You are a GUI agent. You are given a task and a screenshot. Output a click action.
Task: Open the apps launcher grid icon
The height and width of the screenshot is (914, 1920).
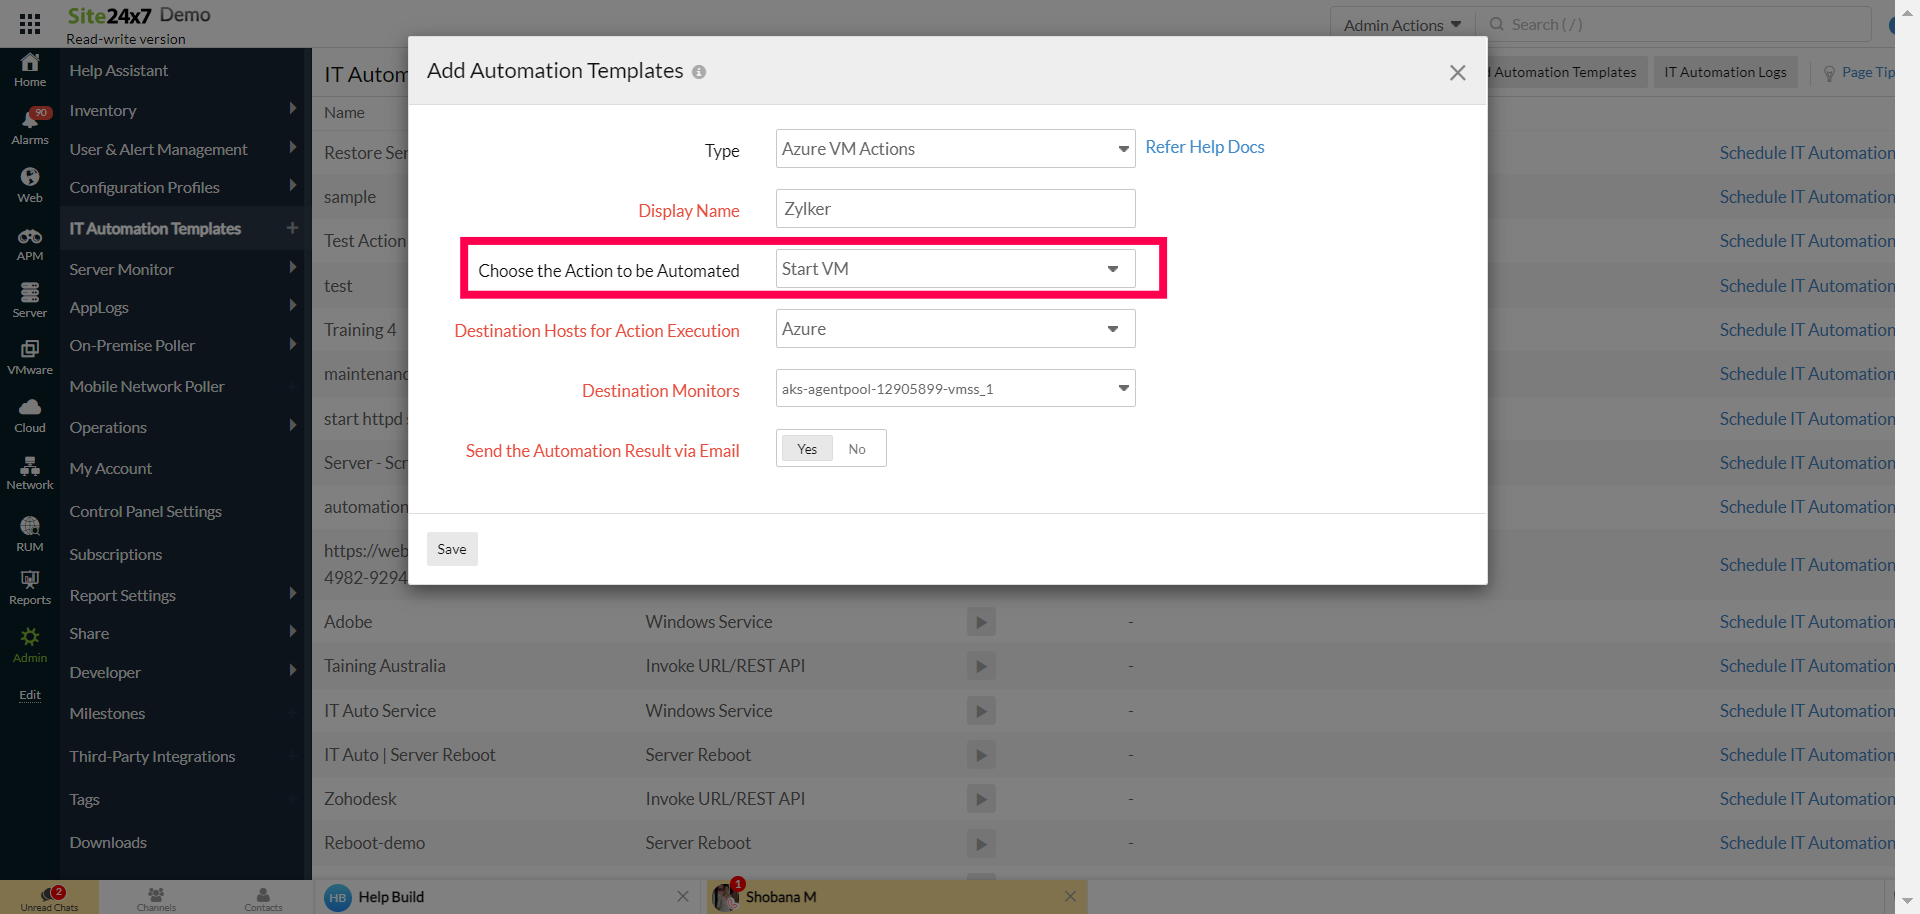coord(29,23)
